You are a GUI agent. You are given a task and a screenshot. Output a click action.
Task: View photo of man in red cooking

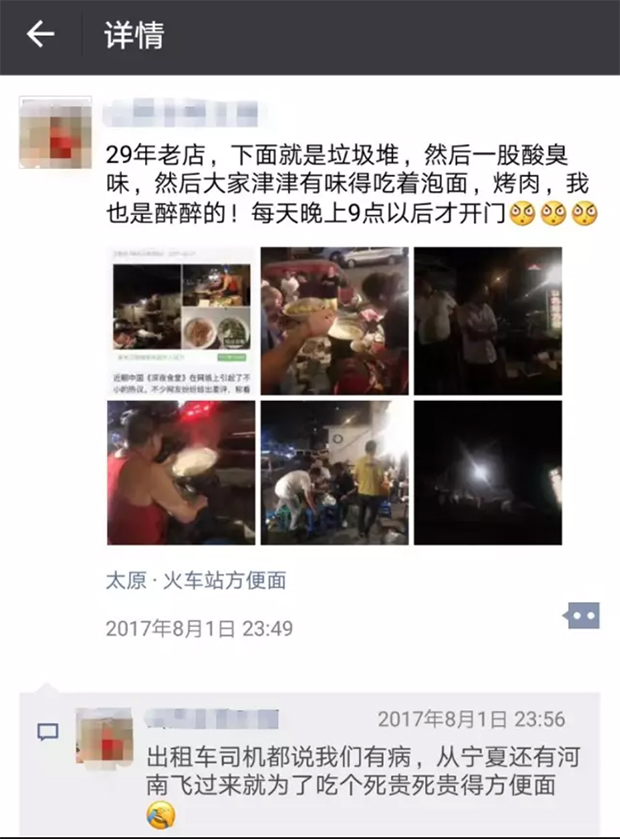pyautogui.click(x=181, y=473)
